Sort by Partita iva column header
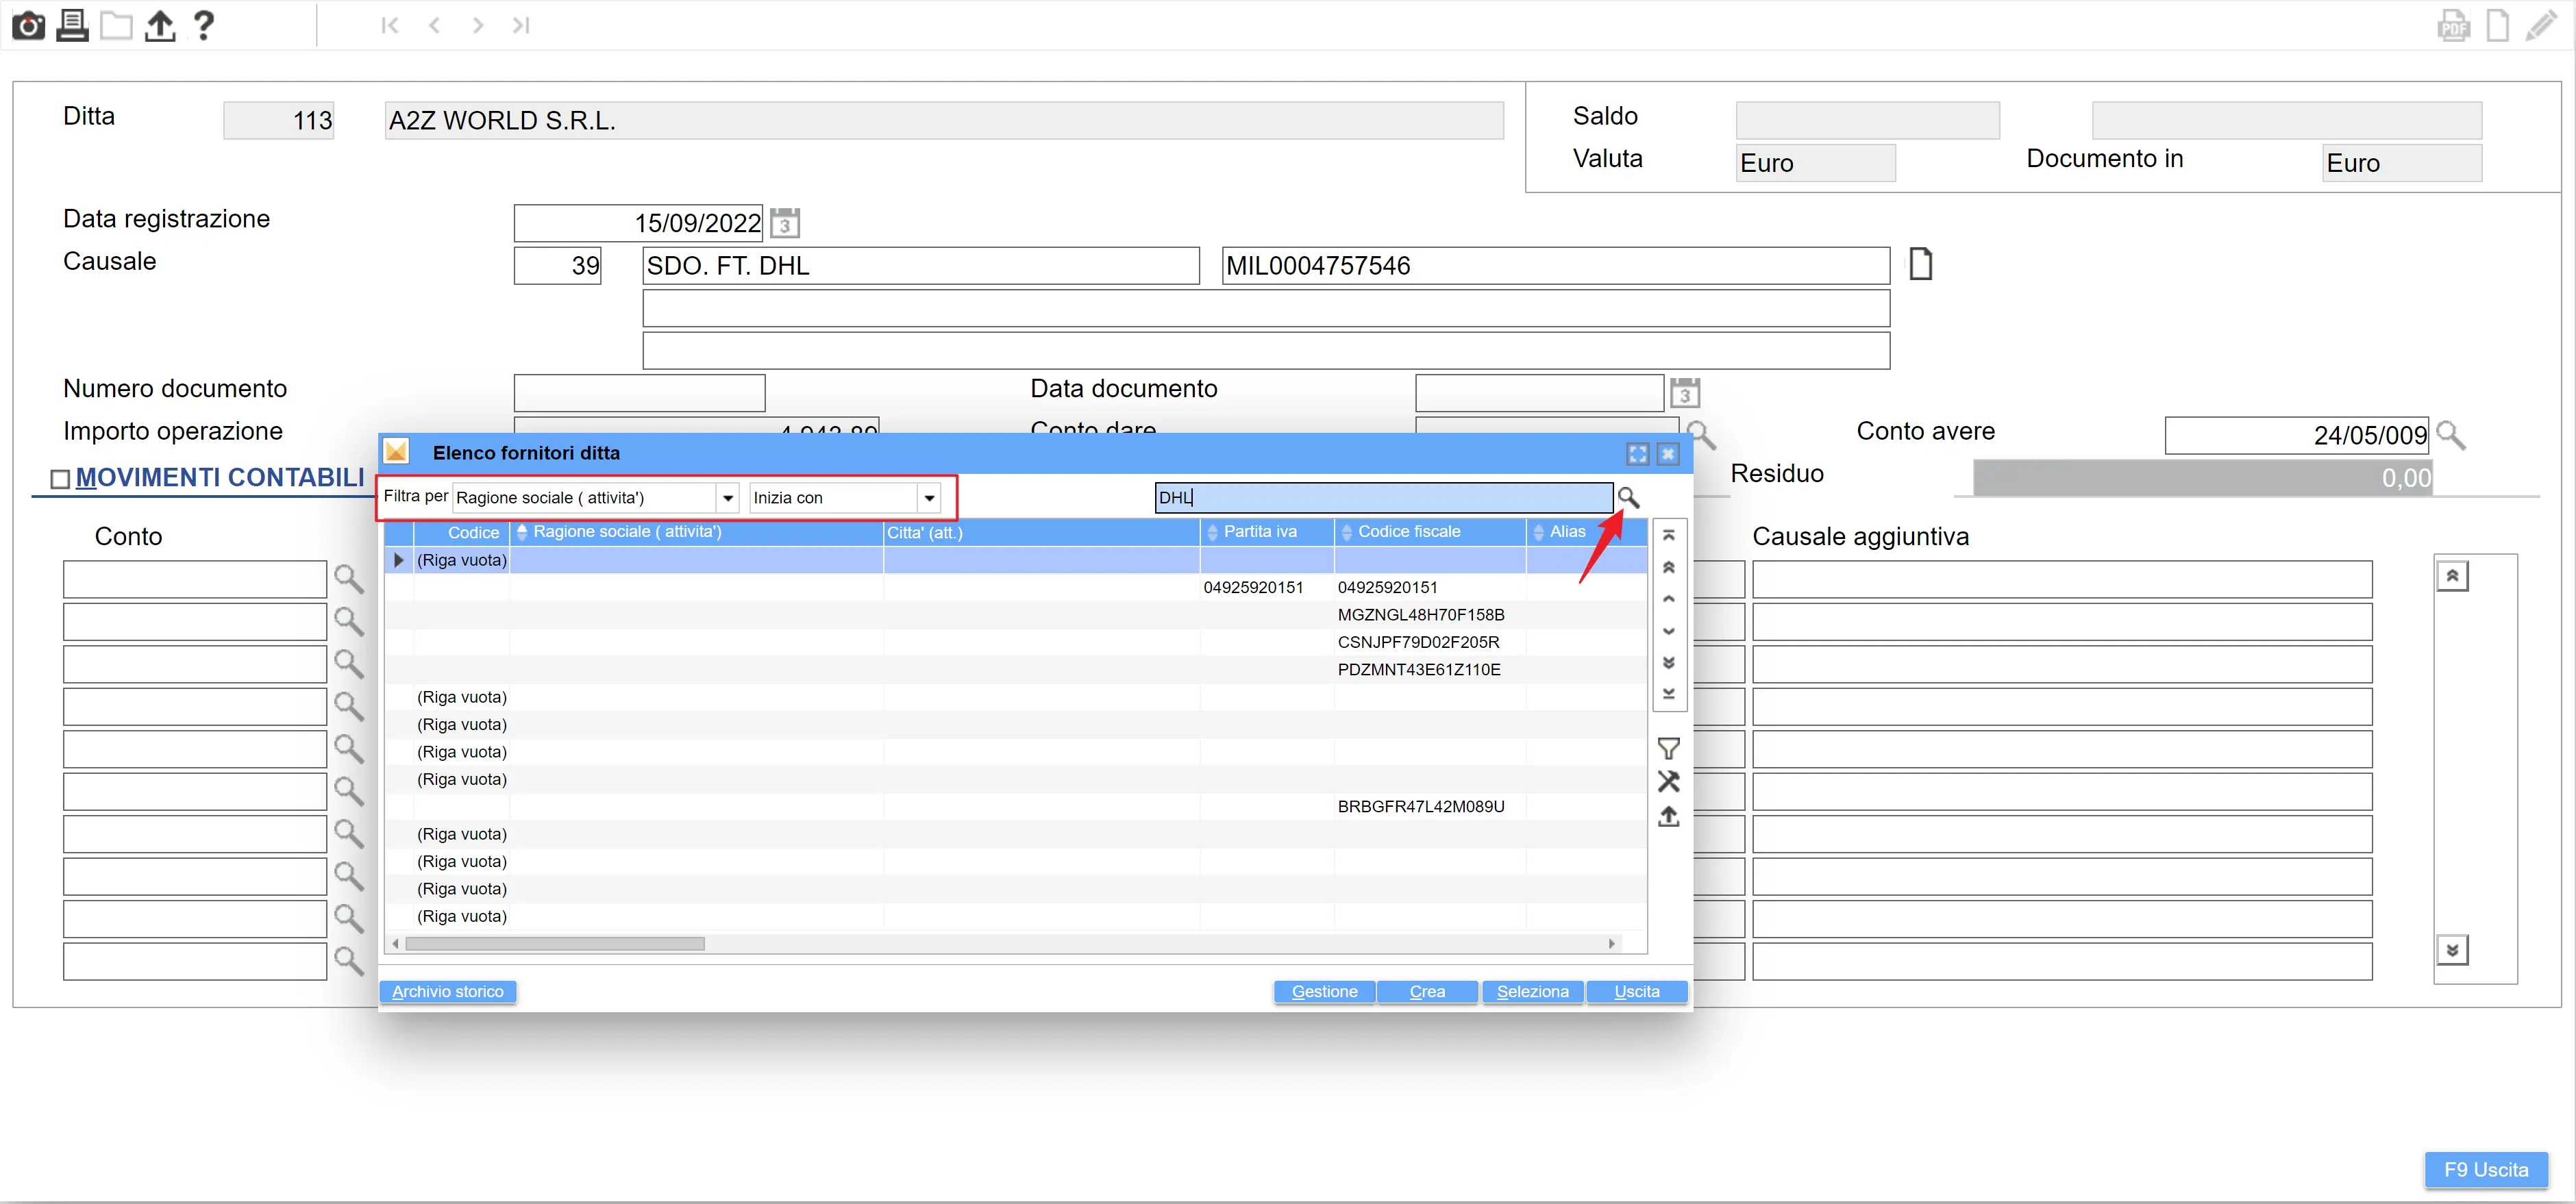Image resolution: width=2576 pixels, height=1204 pixels. pos(1260,532)
